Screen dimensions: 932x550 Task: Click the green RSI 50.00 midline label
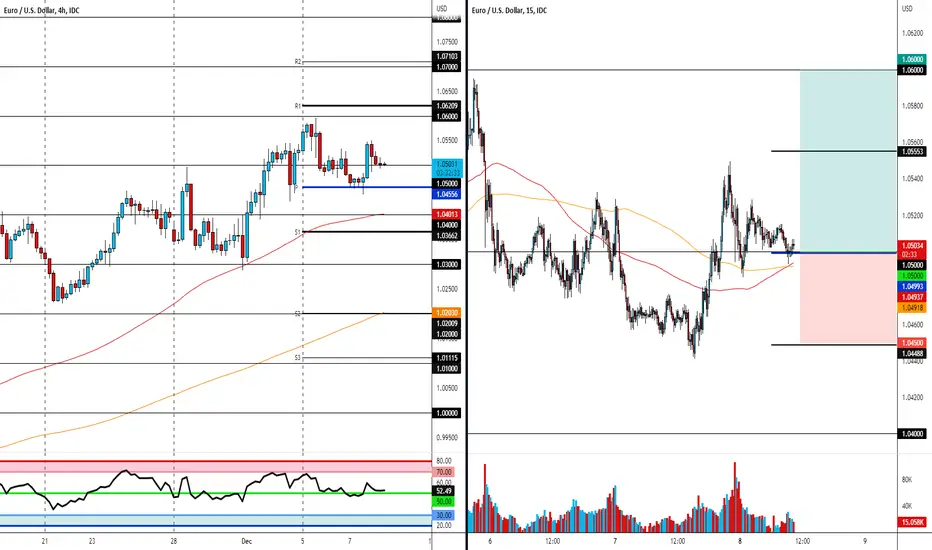coord(444,502)
